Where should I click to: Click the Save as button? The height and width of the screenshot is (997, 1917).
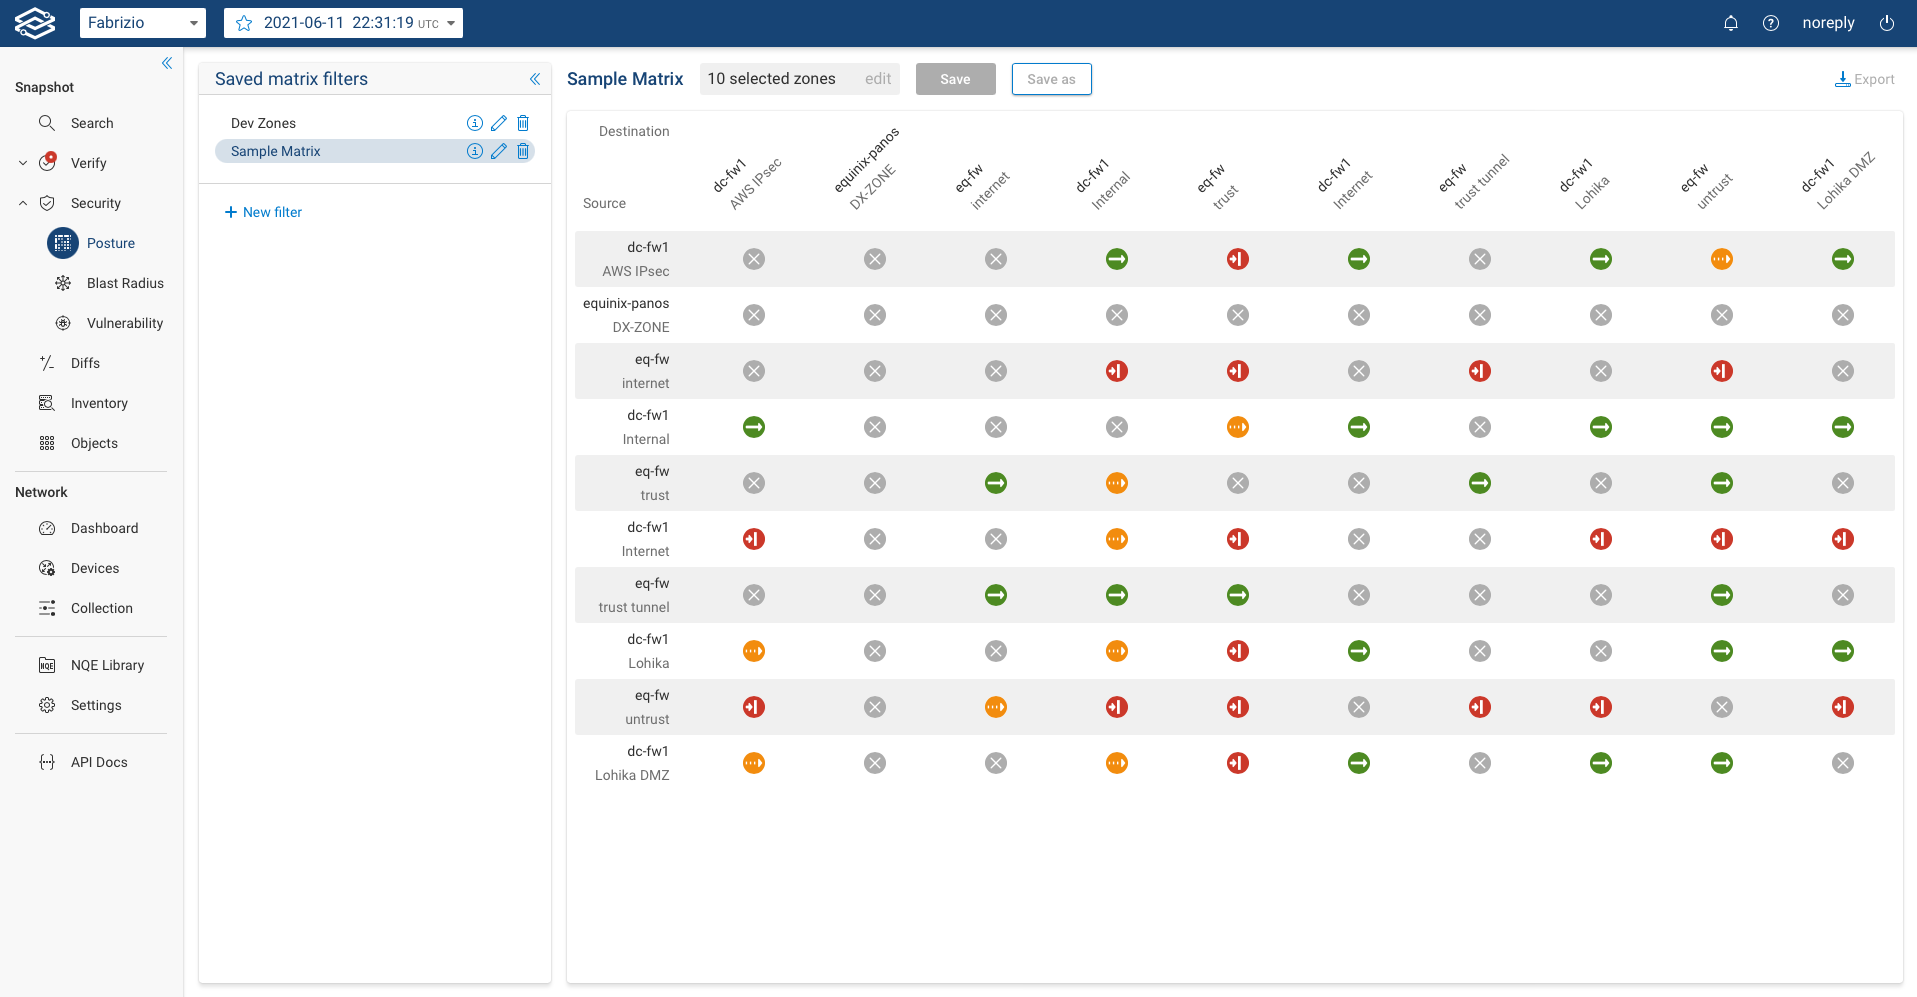click(x=1051, y=79)
